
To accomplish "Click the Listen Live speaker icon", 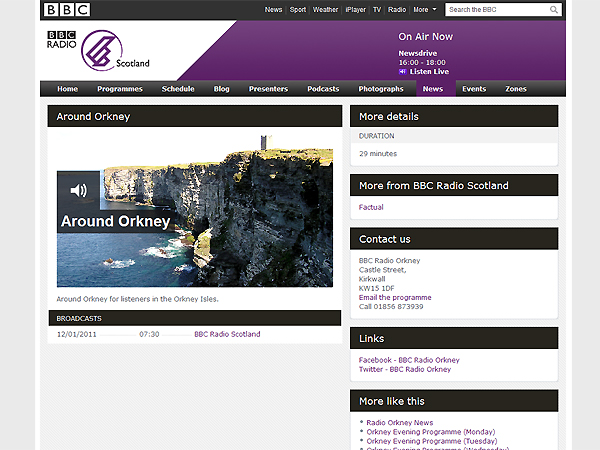I will point(402,72).
